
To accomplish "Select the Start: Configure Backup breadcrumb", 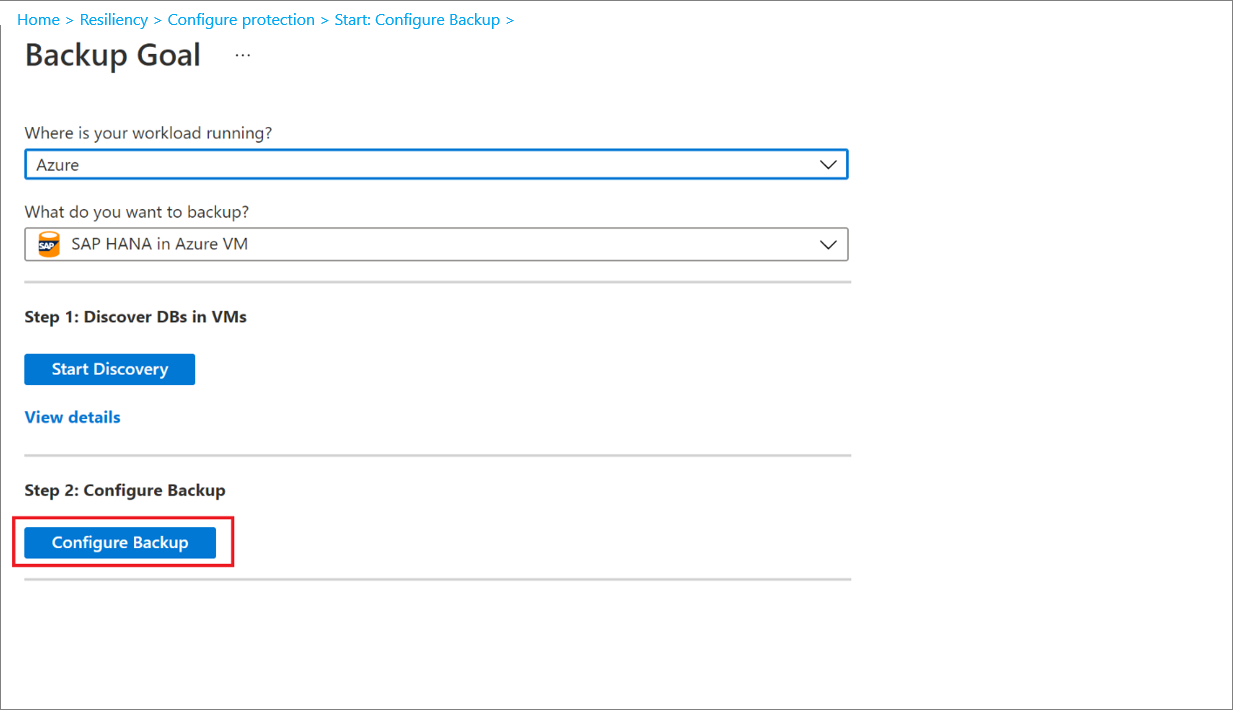I will 417,19.
